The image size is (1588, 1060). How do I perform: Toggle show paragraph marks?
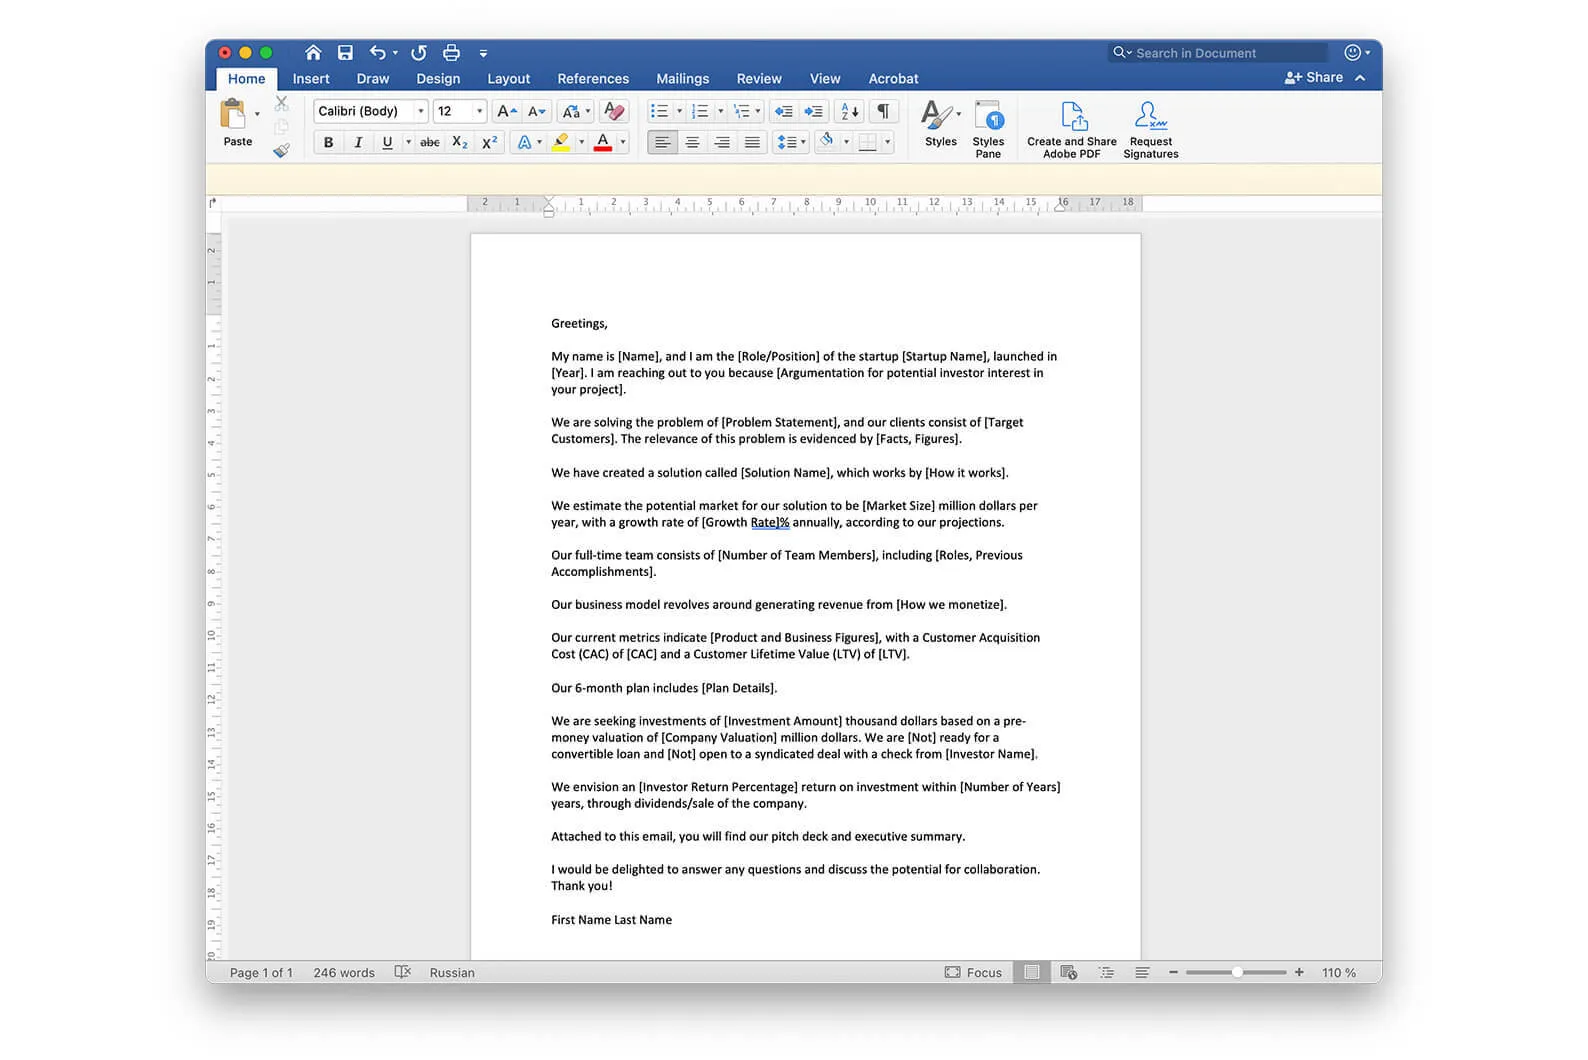pos(883,111)
